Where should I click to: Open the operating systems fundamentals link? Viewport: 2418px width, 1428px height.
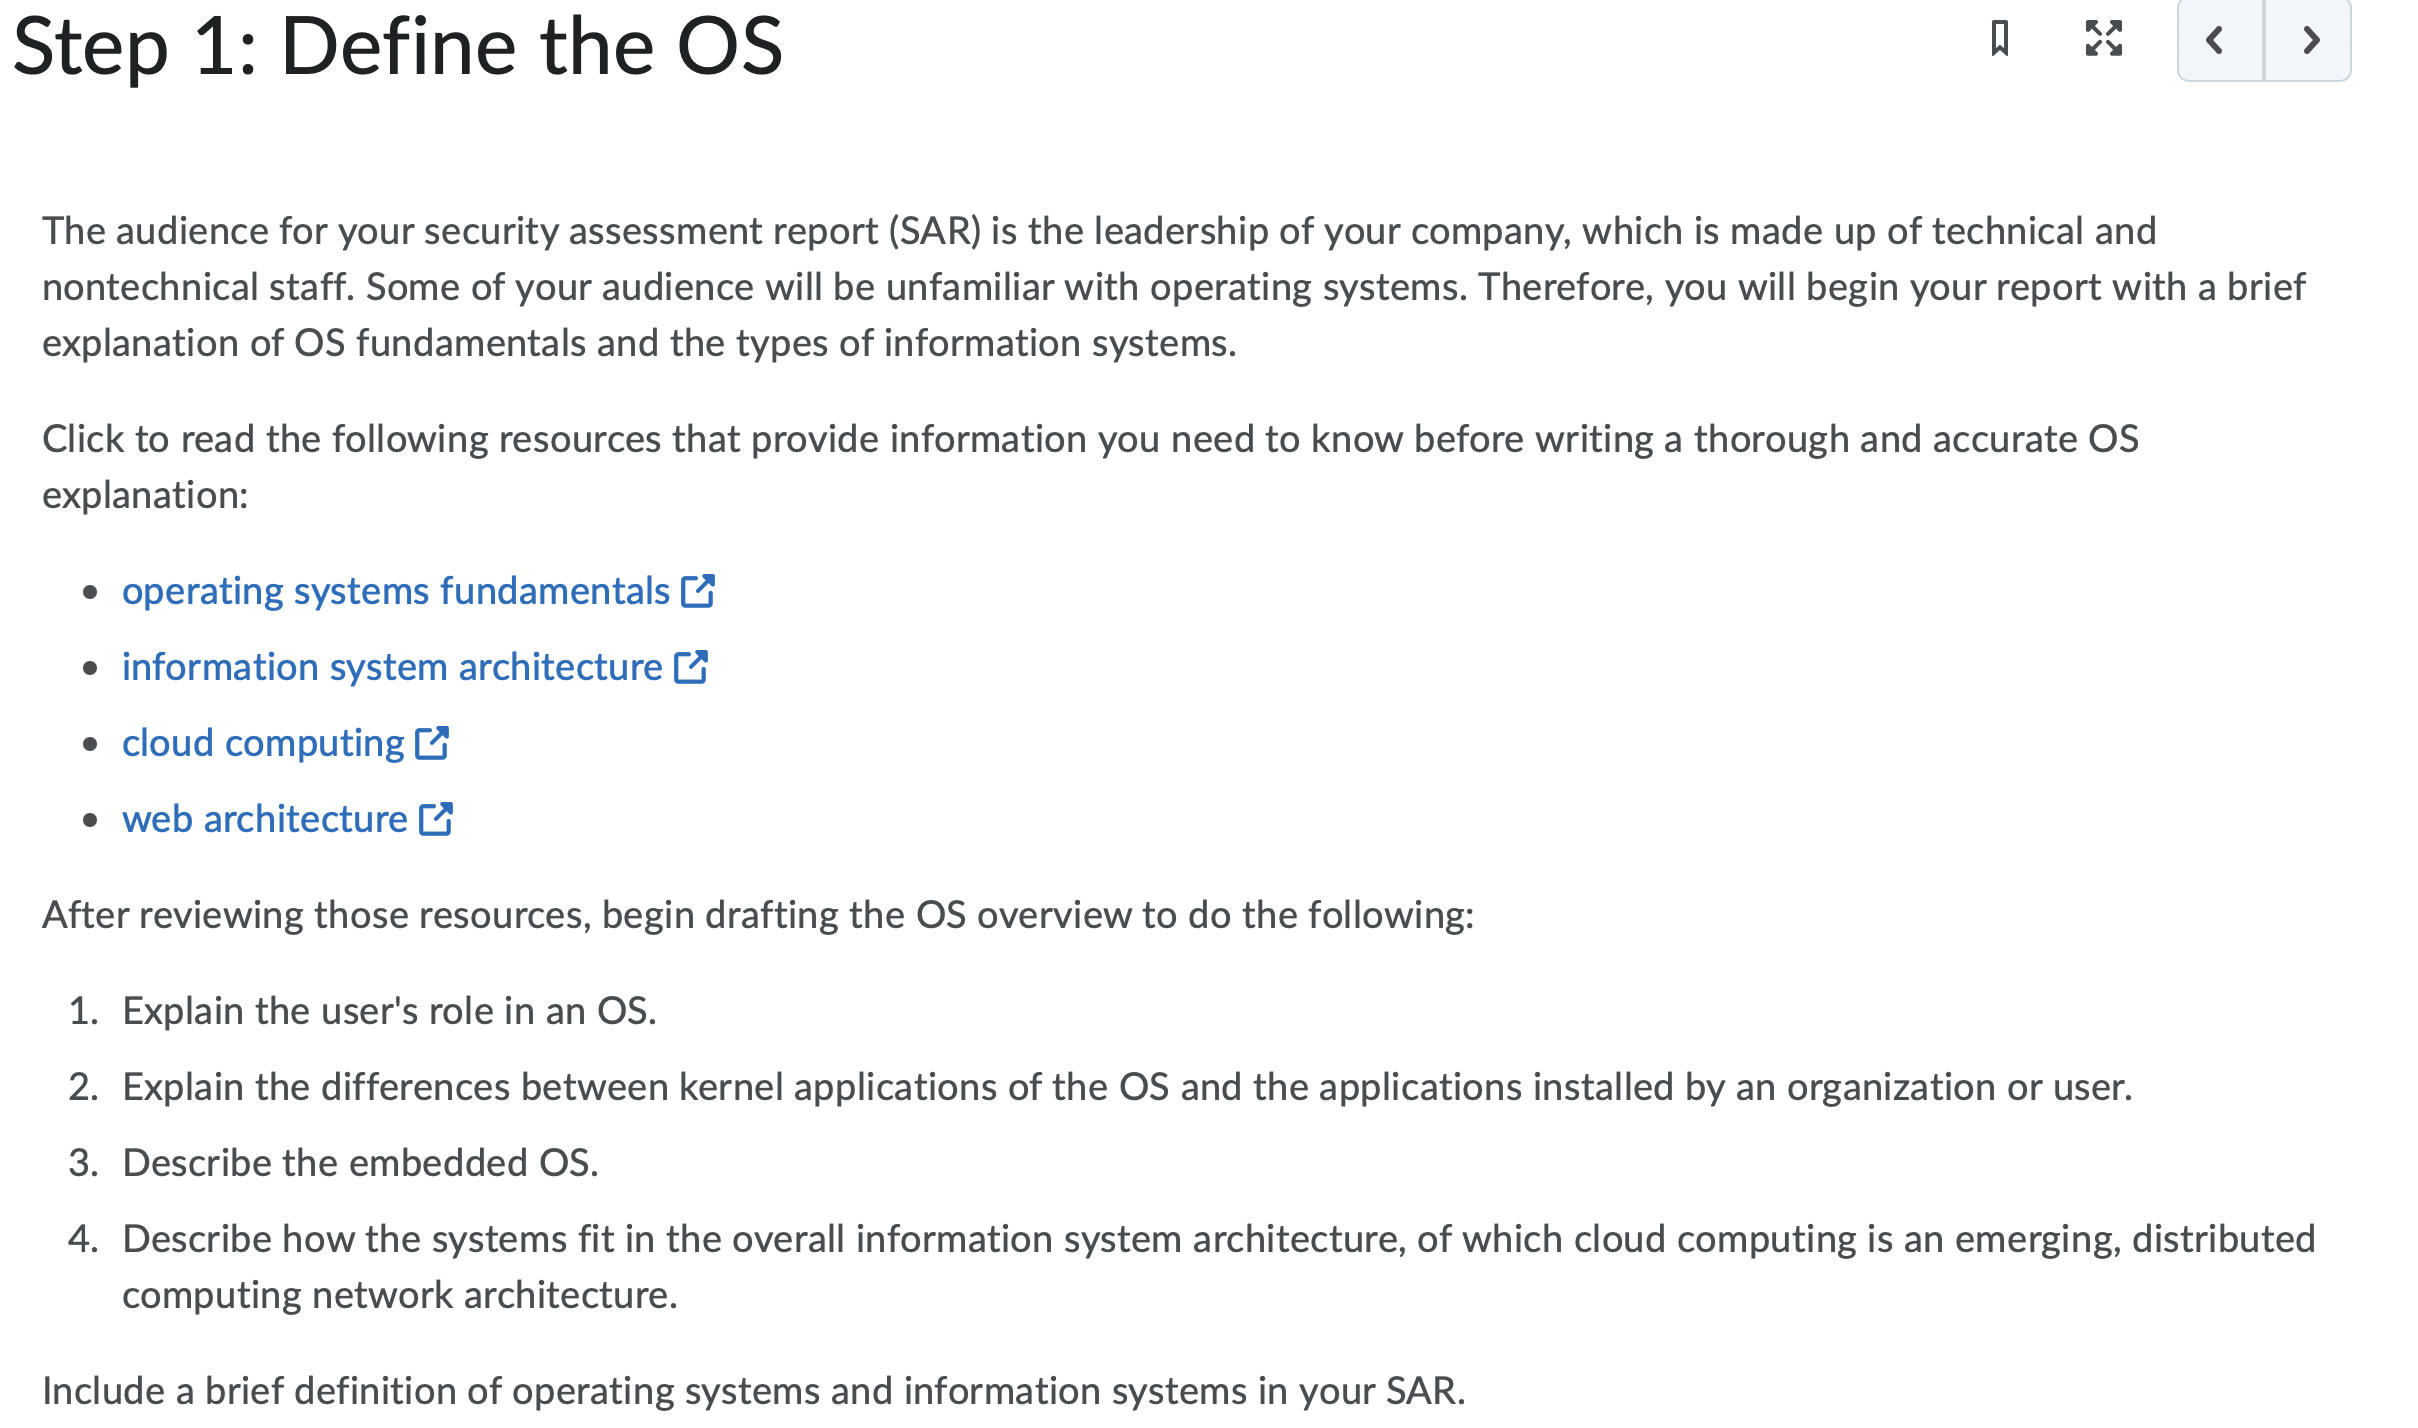coord(396,591)
